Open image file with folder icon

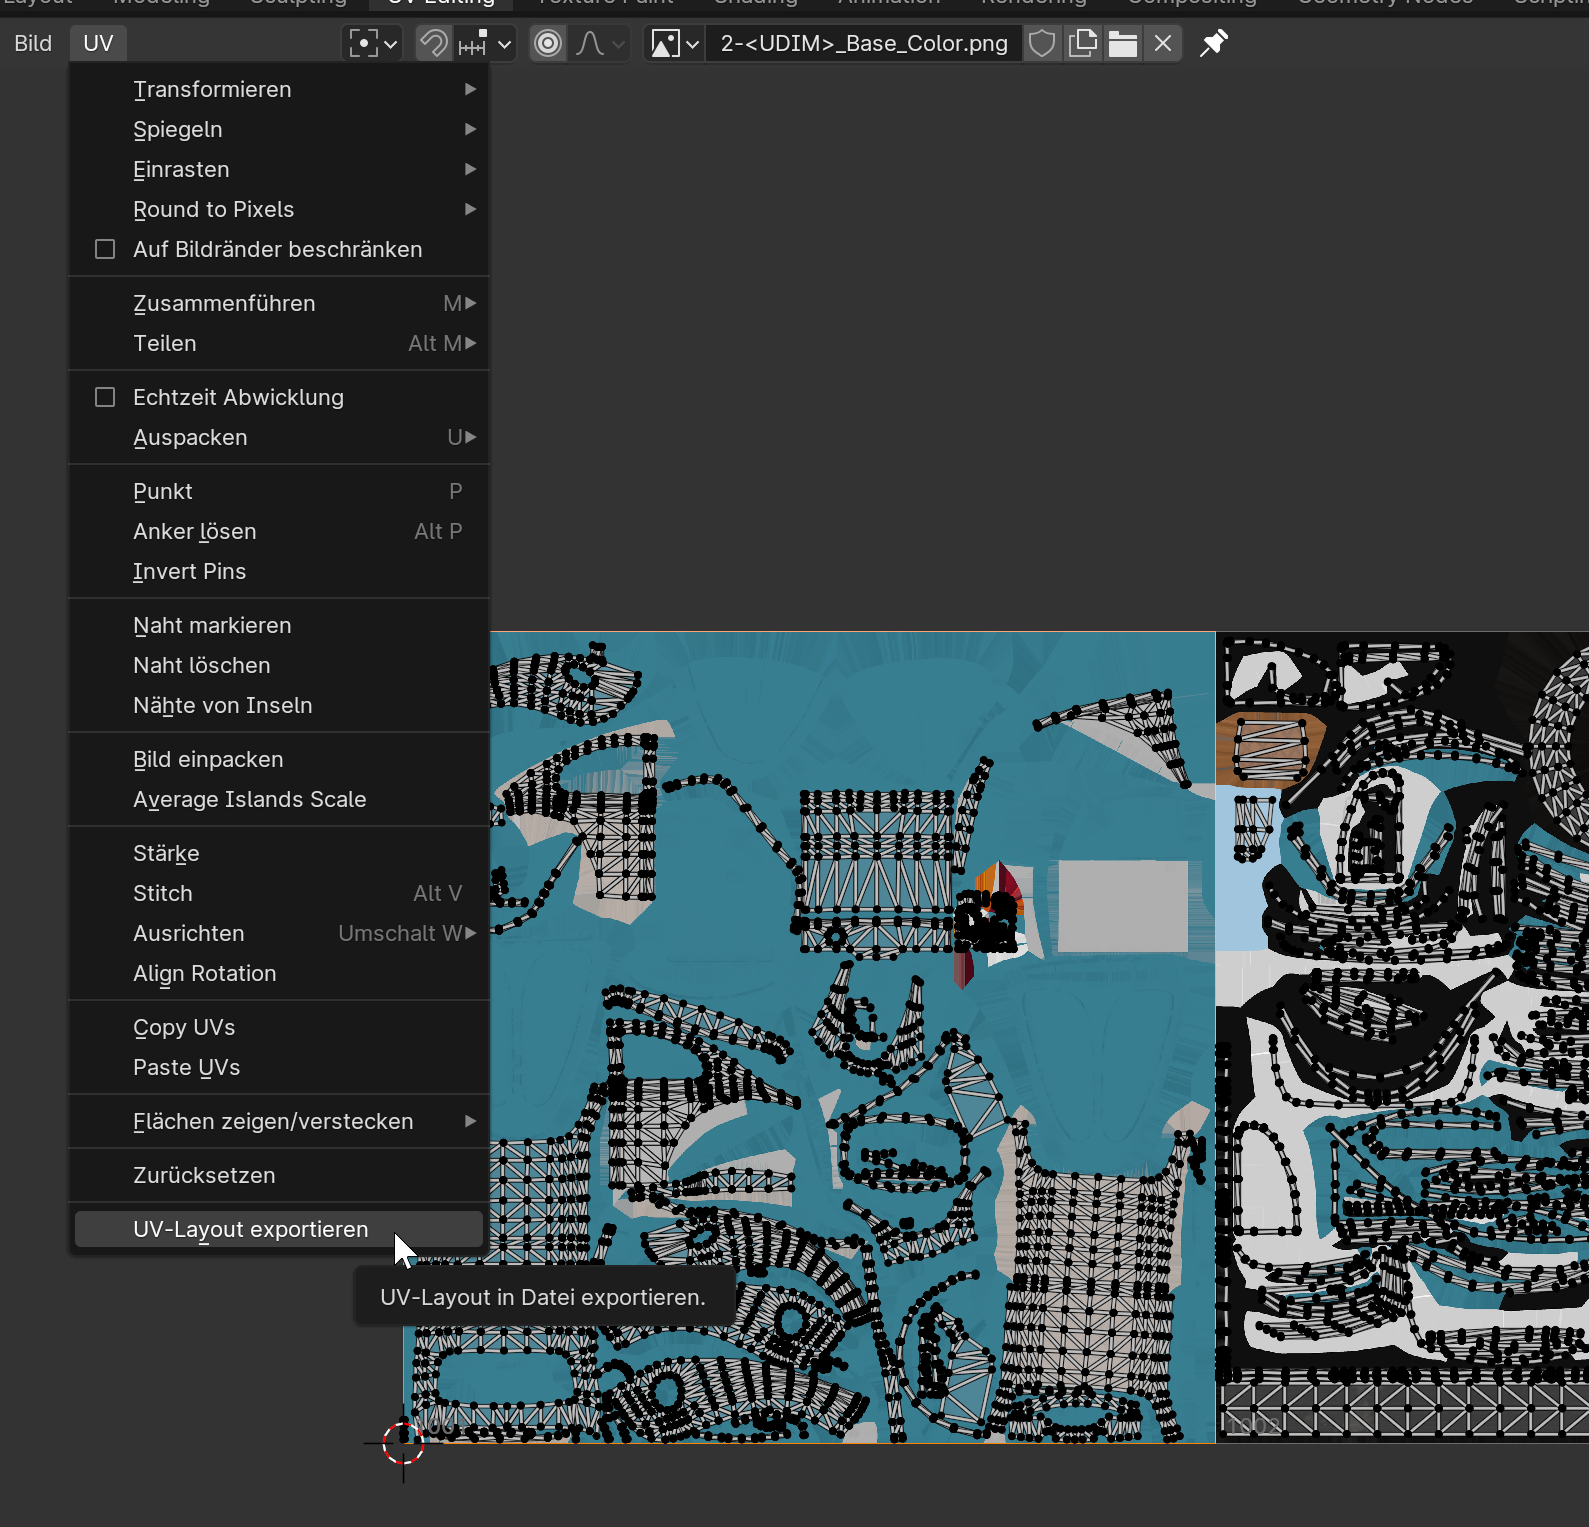(x=1122, y=44)
